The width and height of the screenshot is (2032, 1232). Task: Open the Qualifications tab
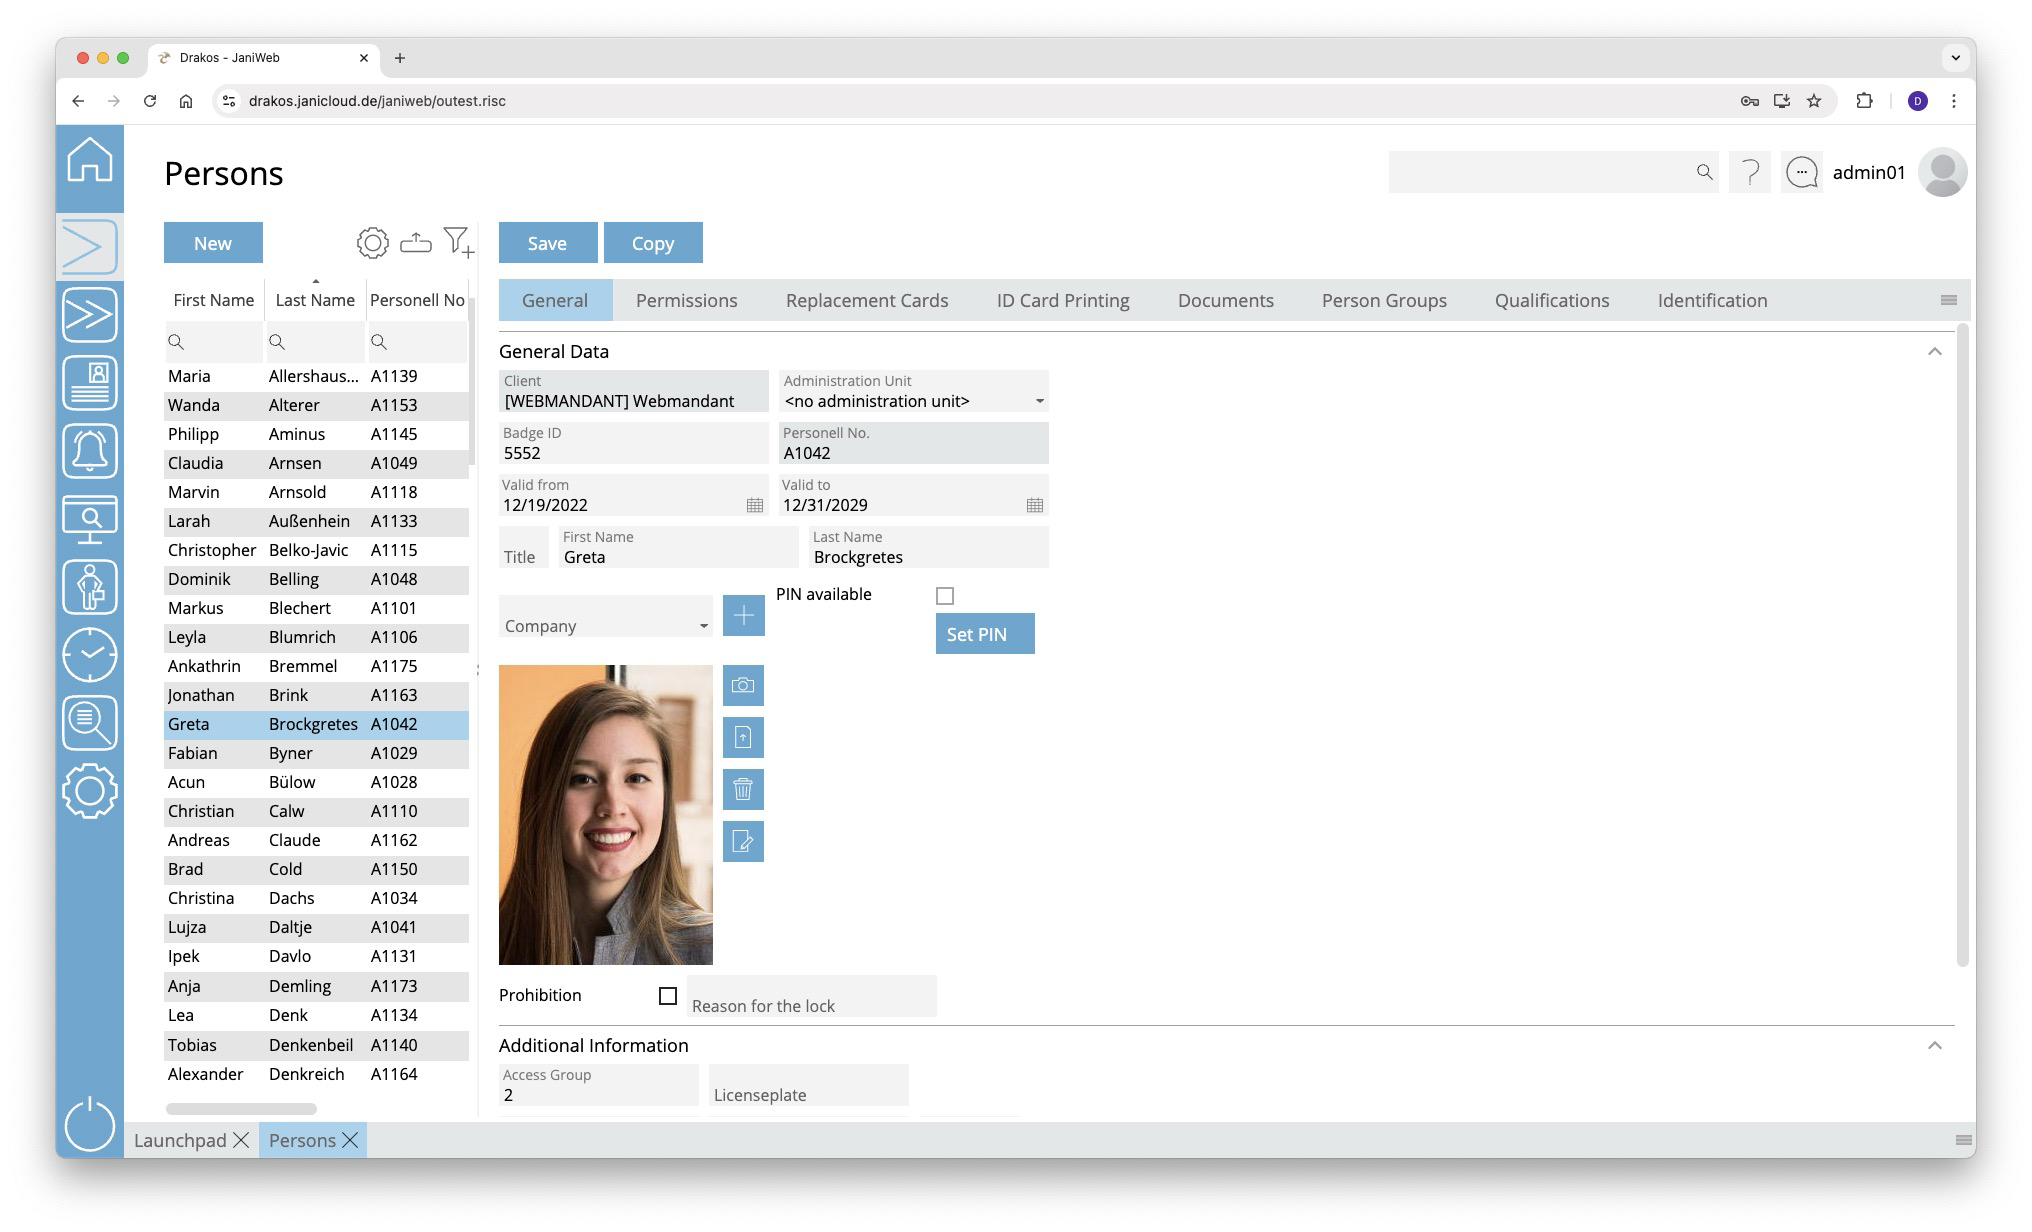tap(1551, 301)
